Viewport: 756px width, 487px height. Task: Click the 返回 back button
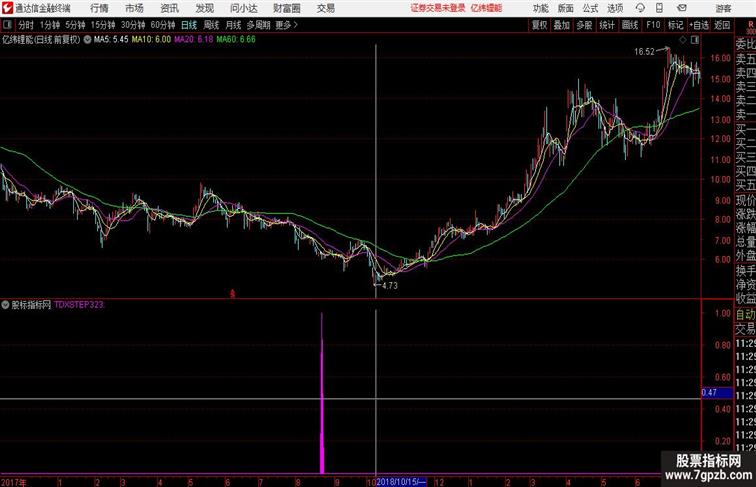pyautogui.click(x=722, y=25)
